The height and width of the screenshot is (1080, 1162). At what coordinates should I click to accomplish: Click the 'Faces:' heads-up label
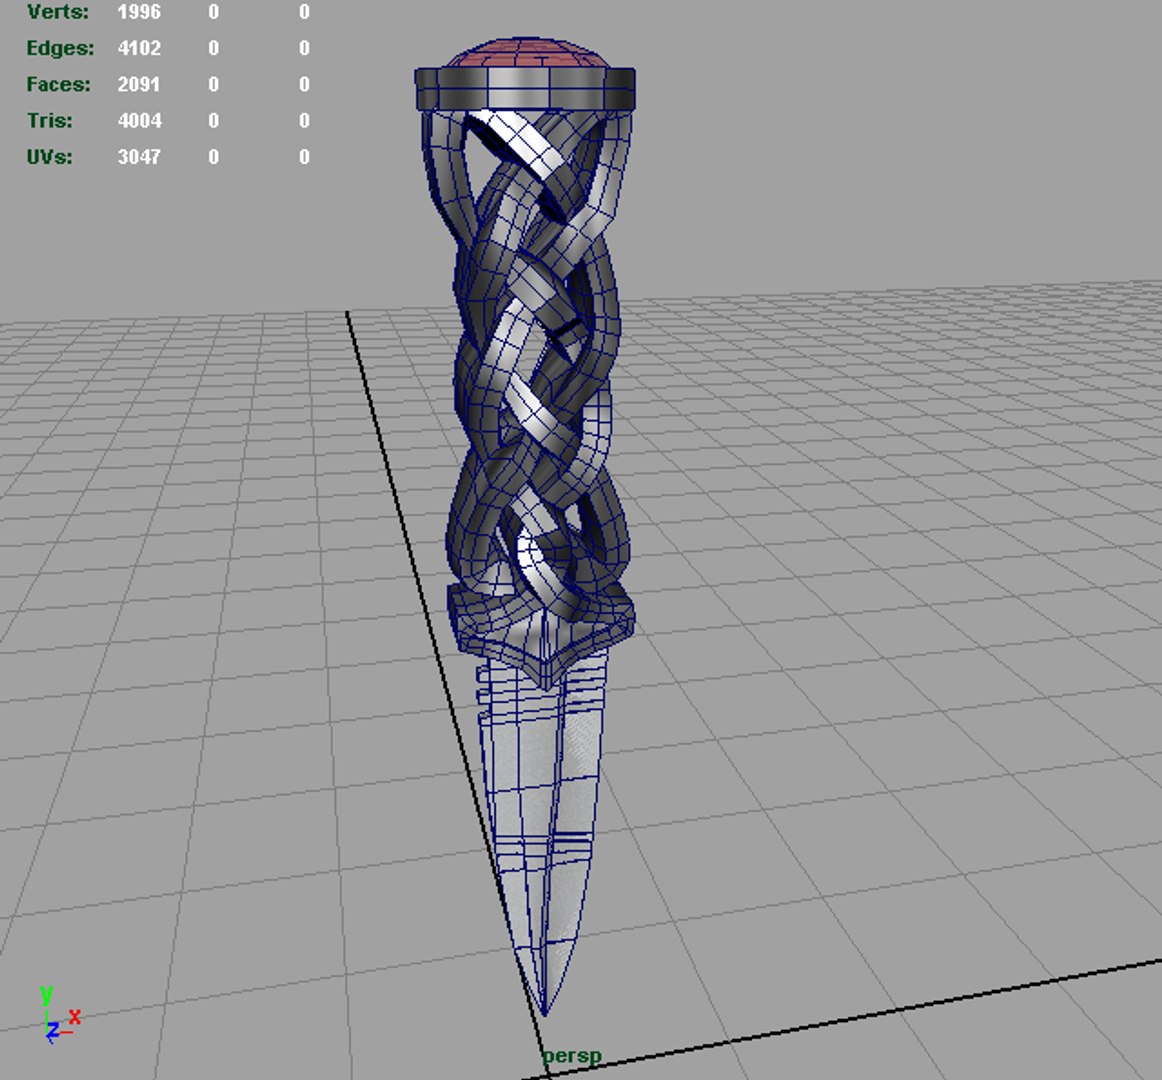coord(59,85)
